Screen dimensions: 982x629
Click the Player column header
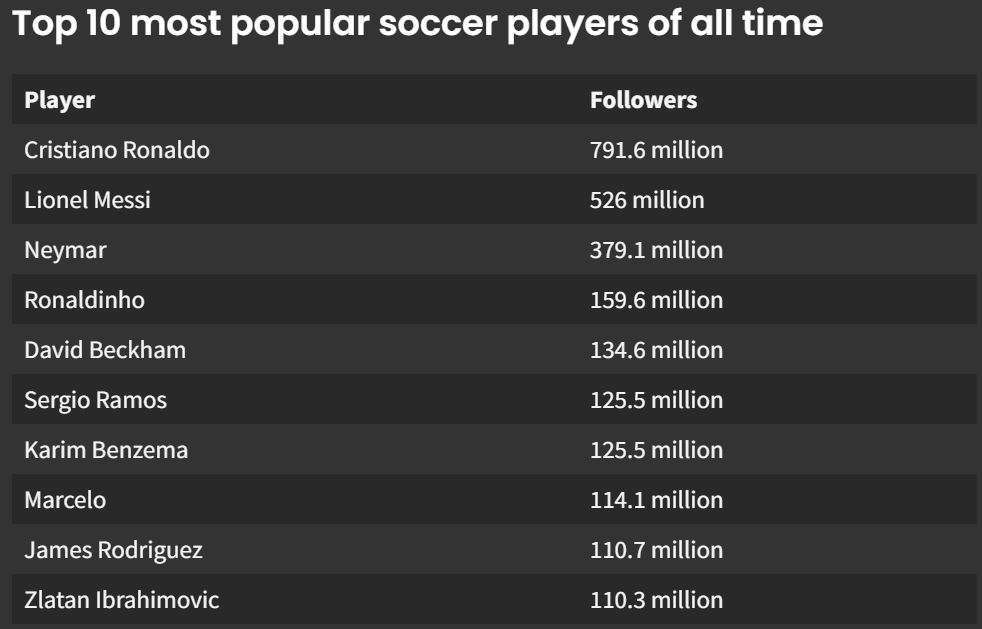(x=60, y=100)
